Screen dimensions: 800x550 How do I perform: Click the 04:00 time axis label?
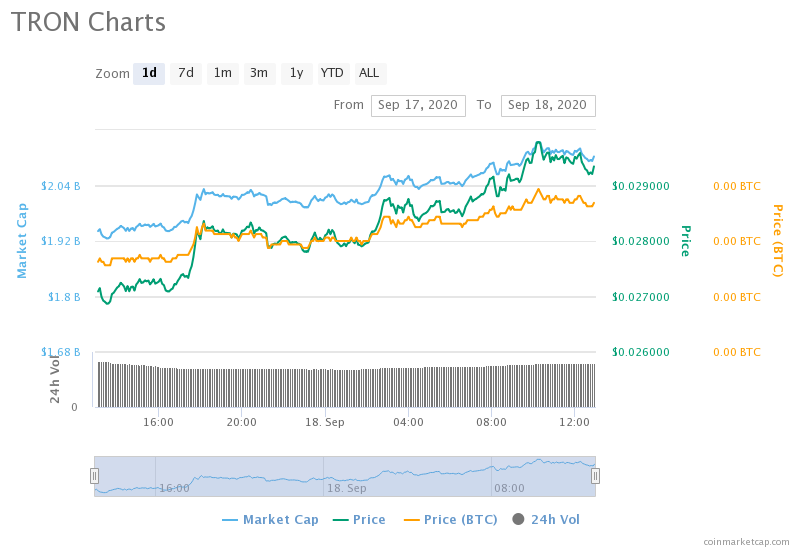click(408, 422)
